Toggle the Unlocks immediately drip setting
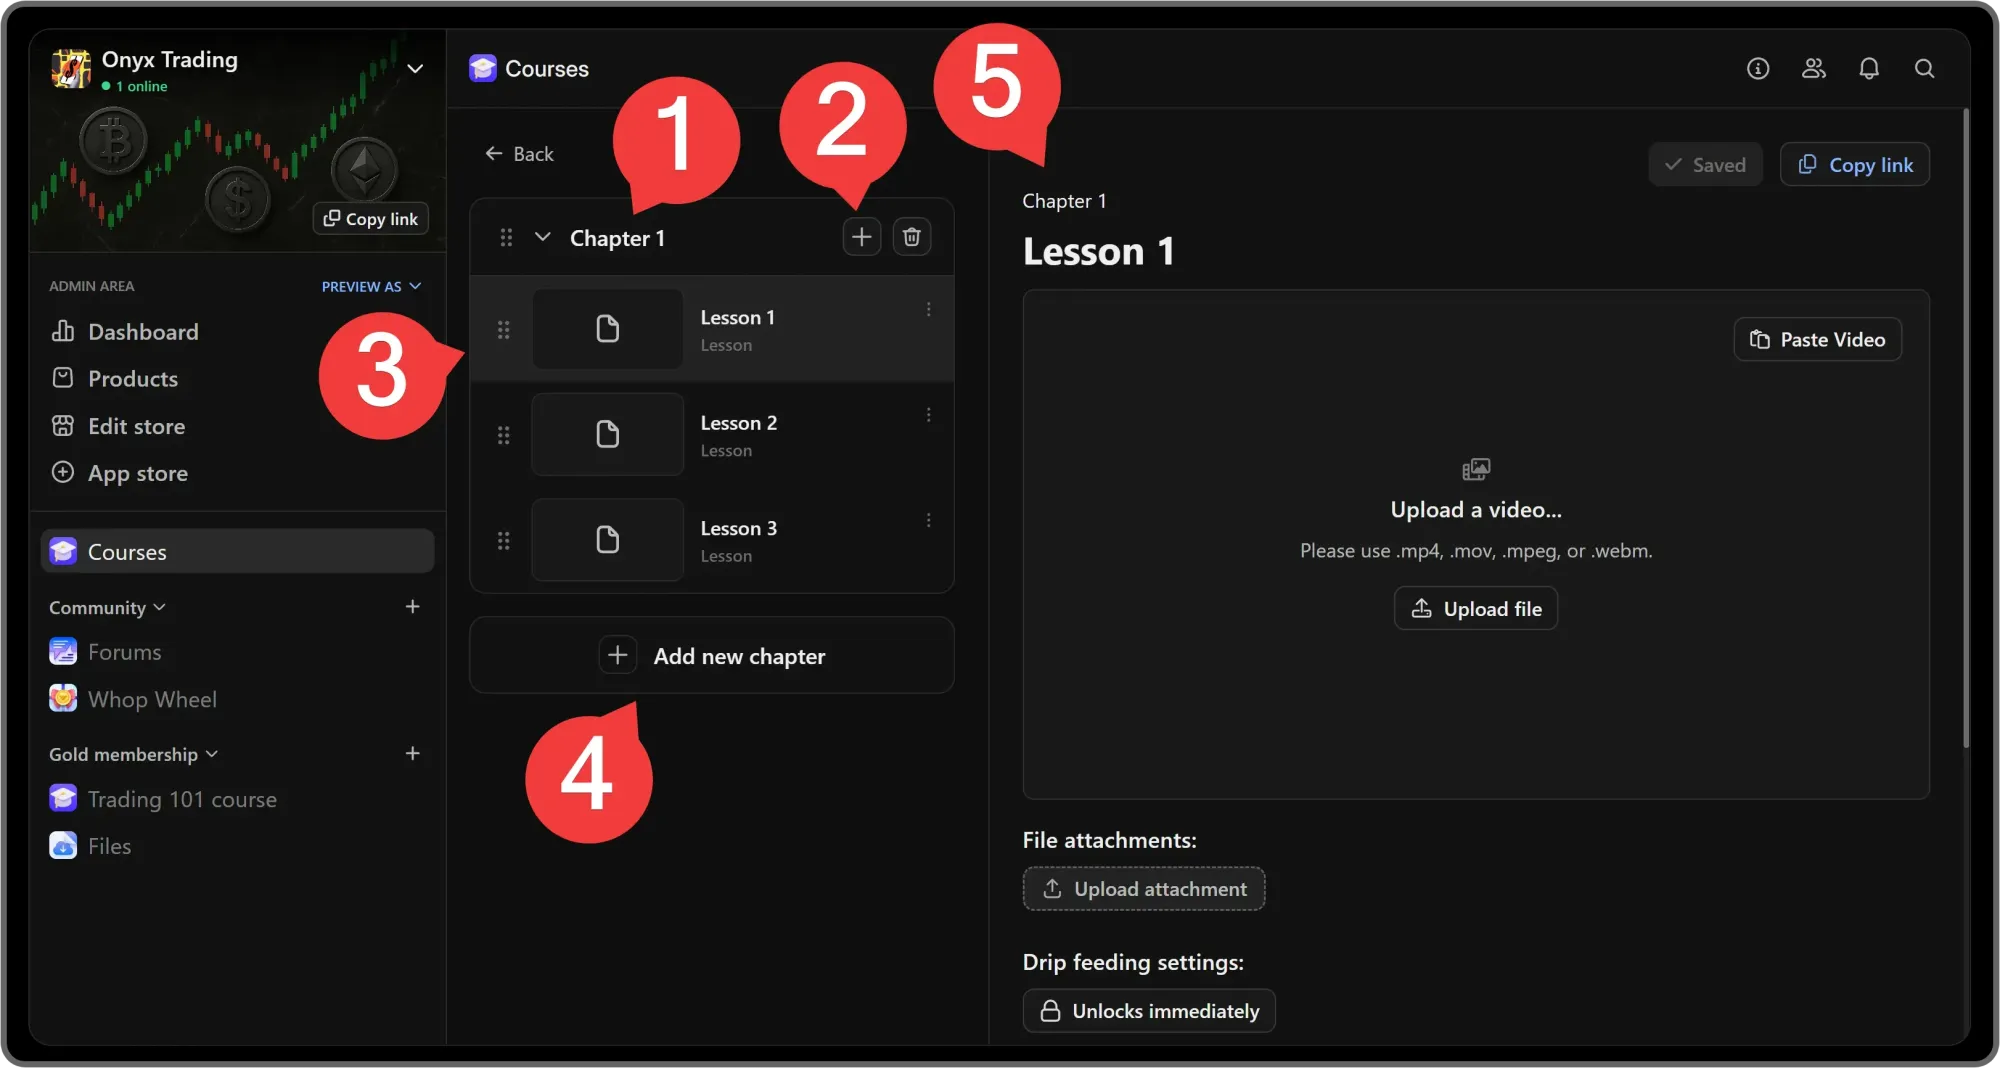The image size is (2000, 1068). pos(1148,1011)
